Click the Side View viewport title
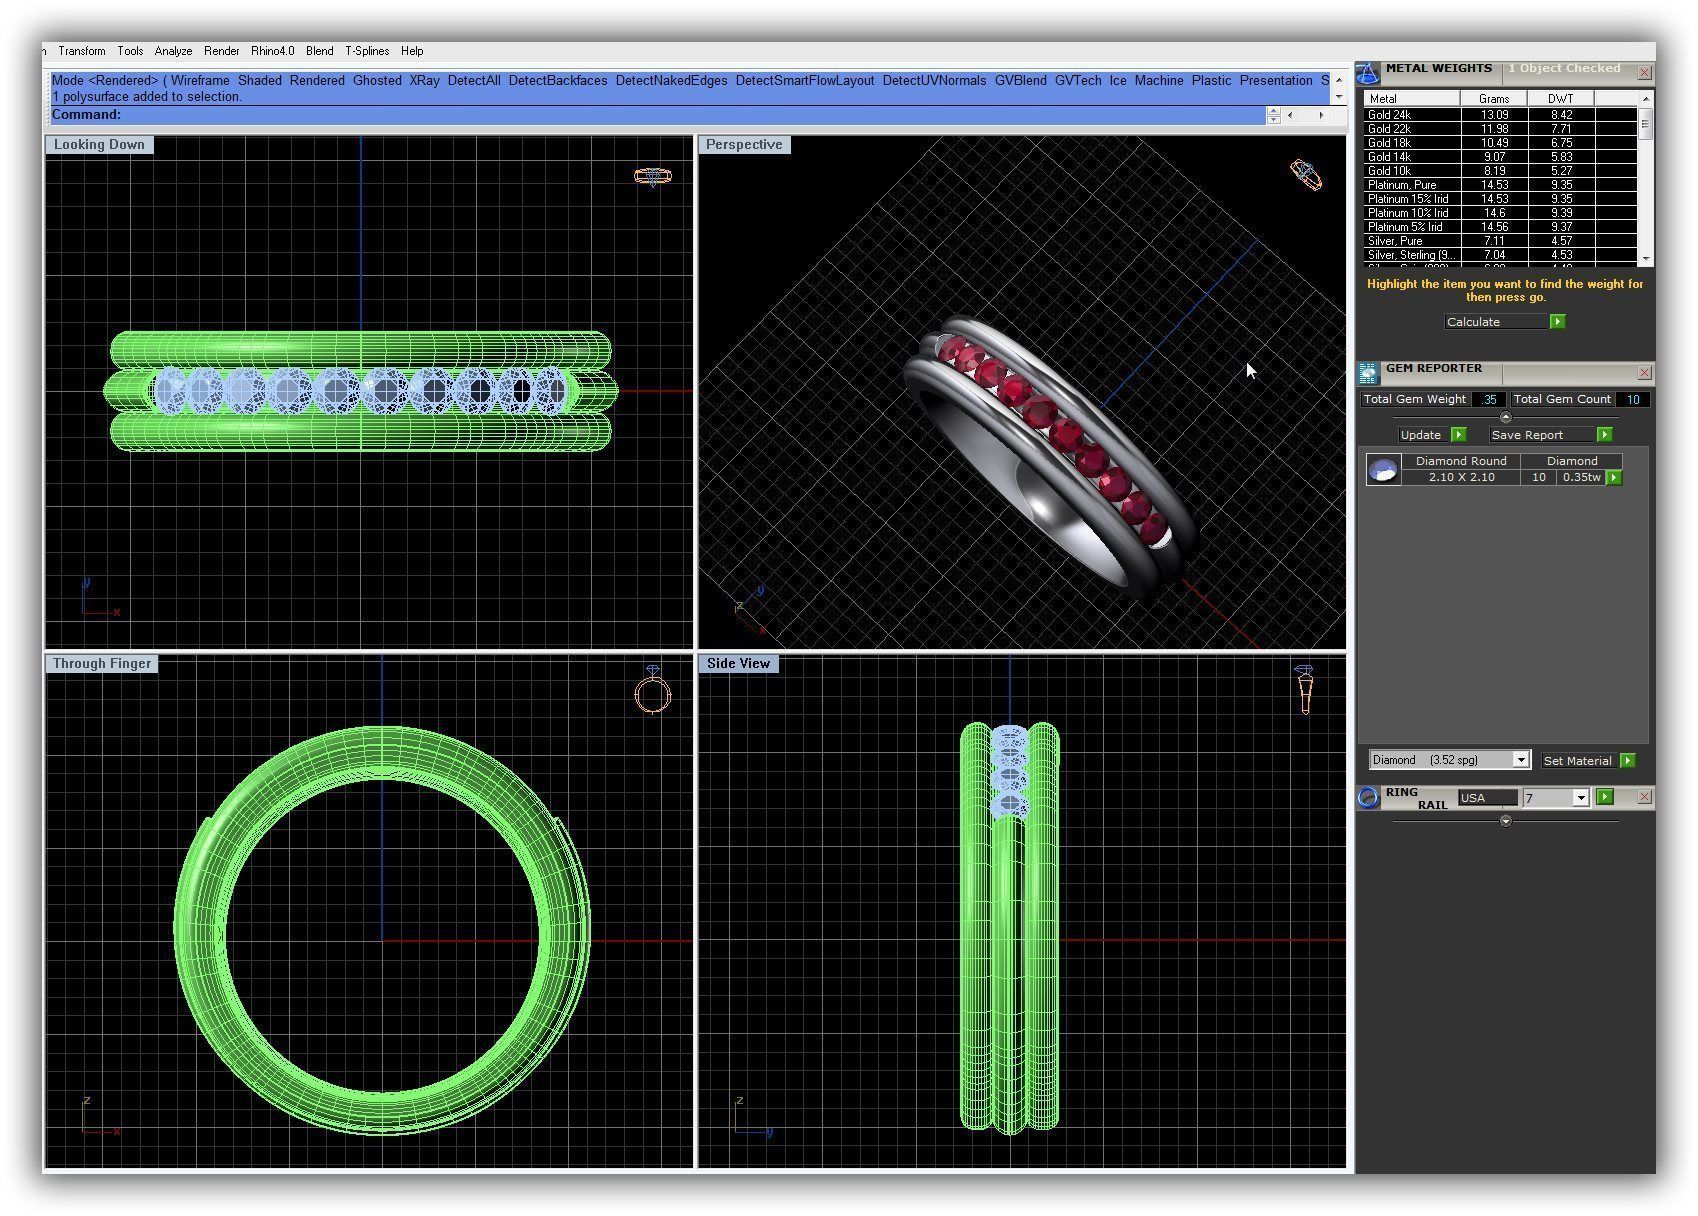 [738, 664]
